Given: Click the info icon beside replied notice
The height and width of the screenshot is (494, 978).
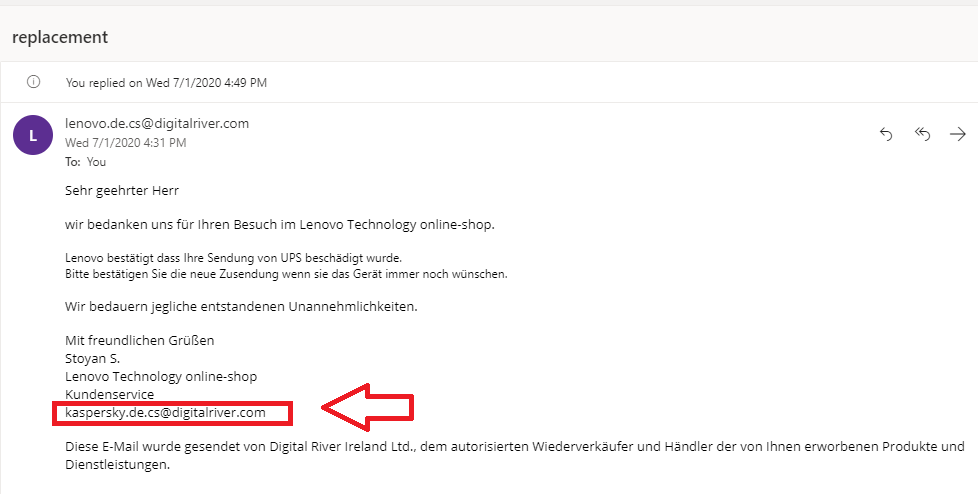Looking at the screenshot, I should [x=34, y=82].
